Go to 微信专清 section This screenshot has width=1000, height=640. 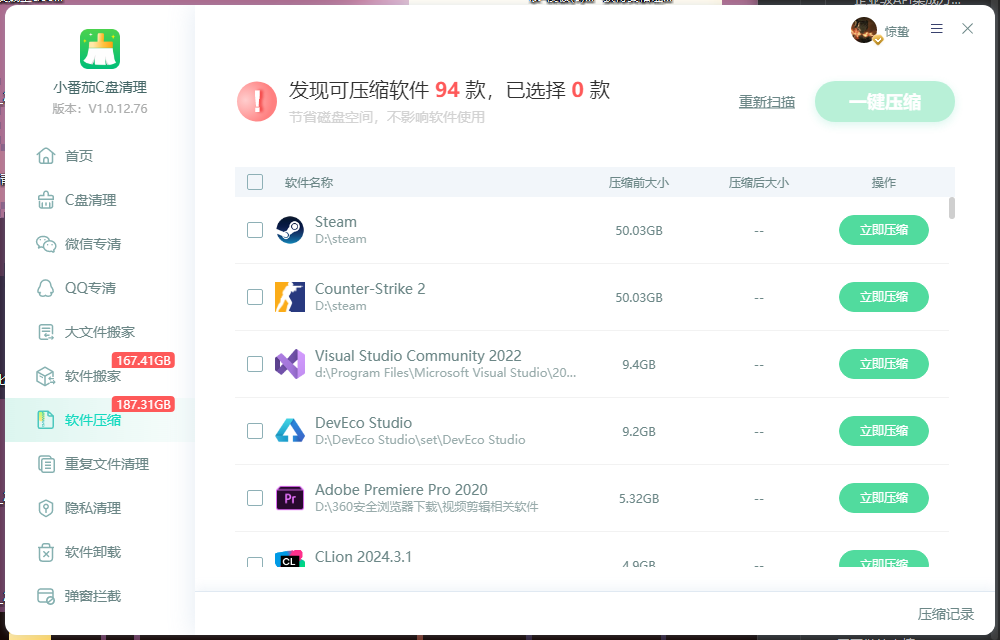click(100, 244)
